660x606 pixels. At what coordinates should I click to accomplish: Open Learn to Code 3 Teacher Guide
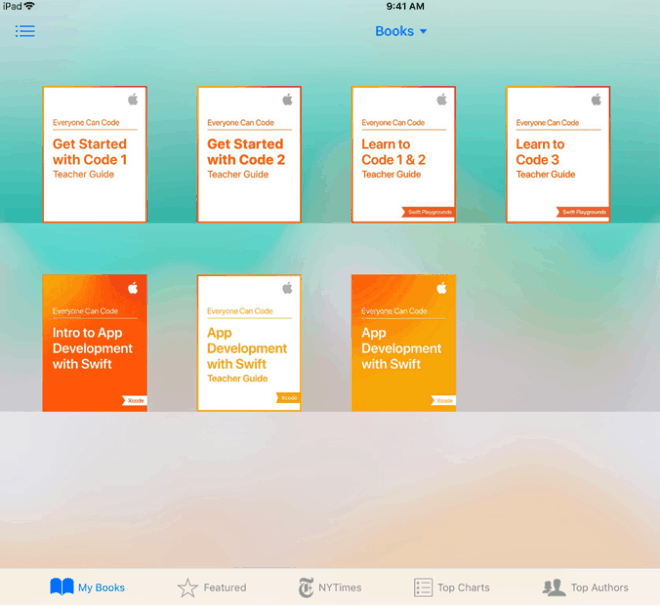557,154
